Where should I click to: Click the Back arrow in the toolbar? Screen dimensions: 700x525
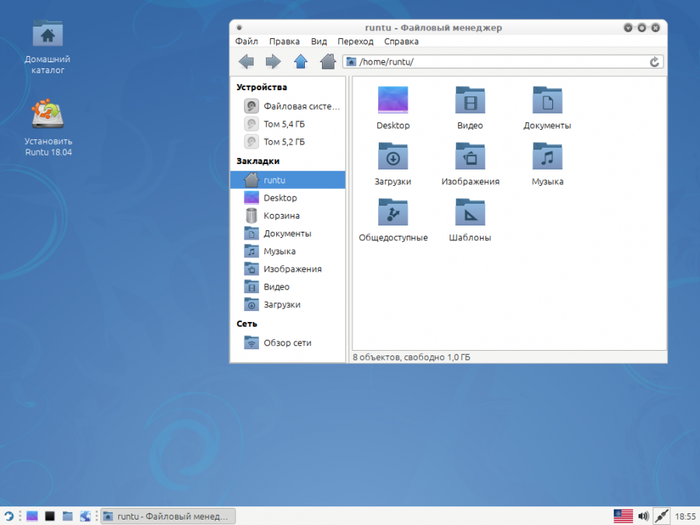pyautogui.click(x=246, y=62)
